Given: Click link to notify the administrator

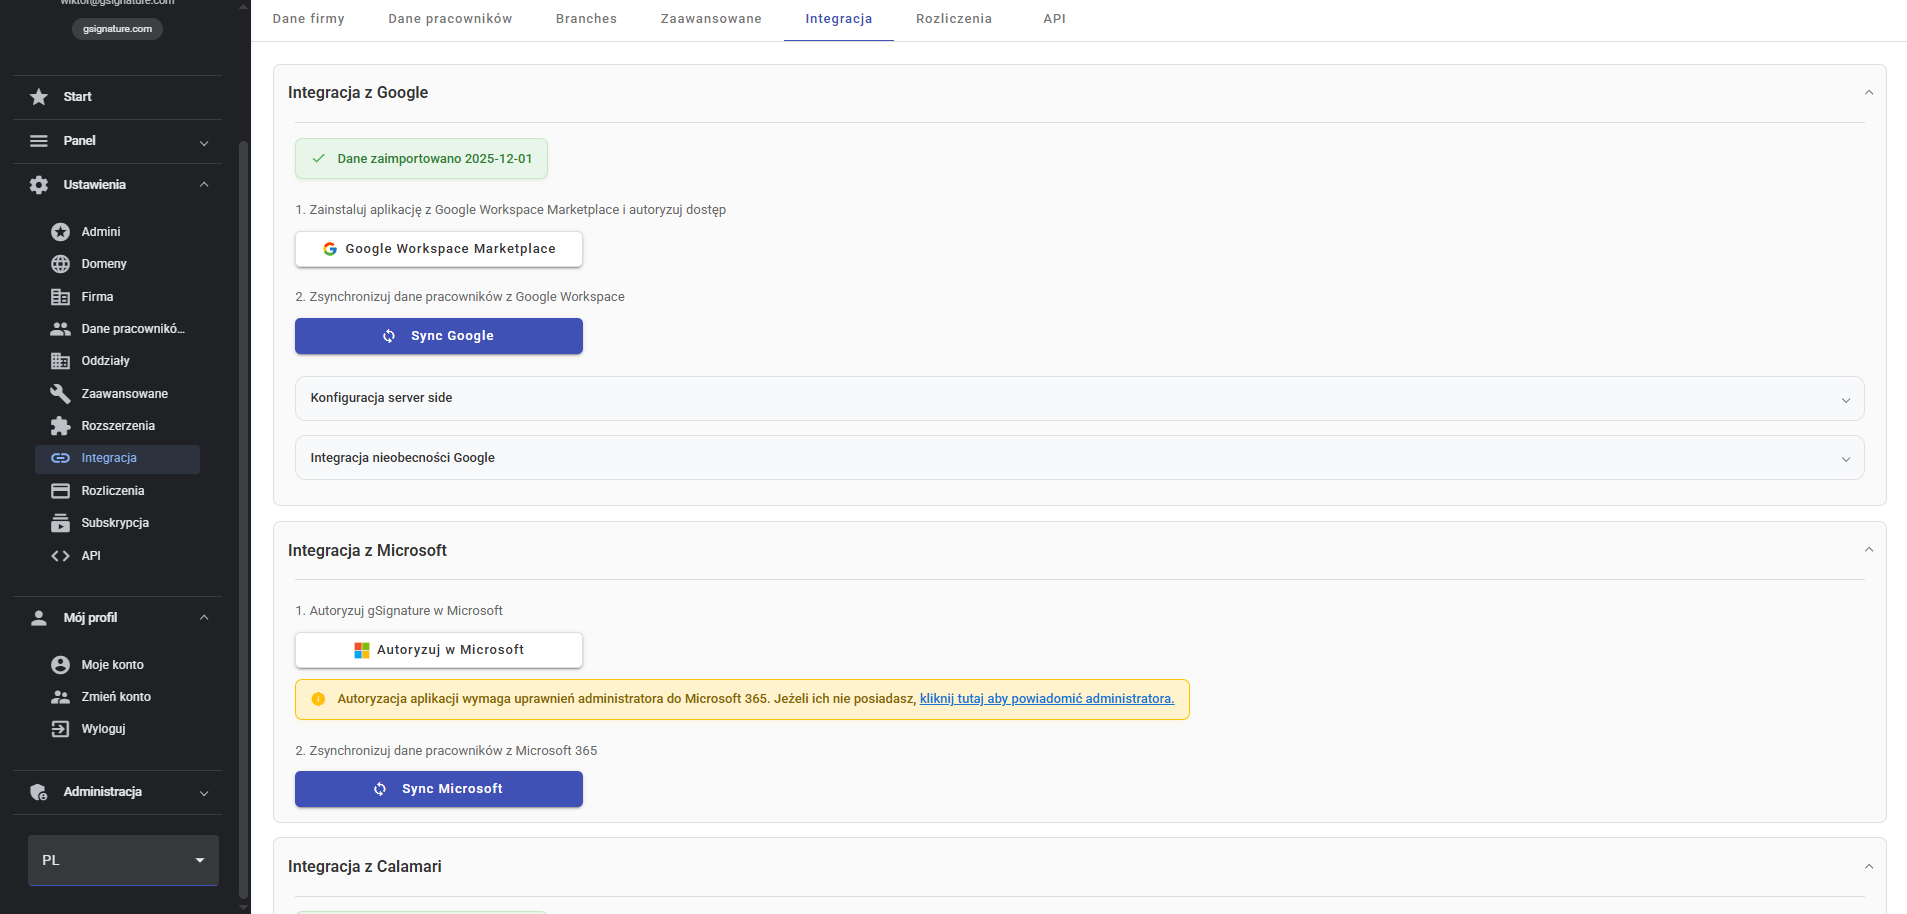Looking at the screenshot, I should click(x=1047, y=699).
